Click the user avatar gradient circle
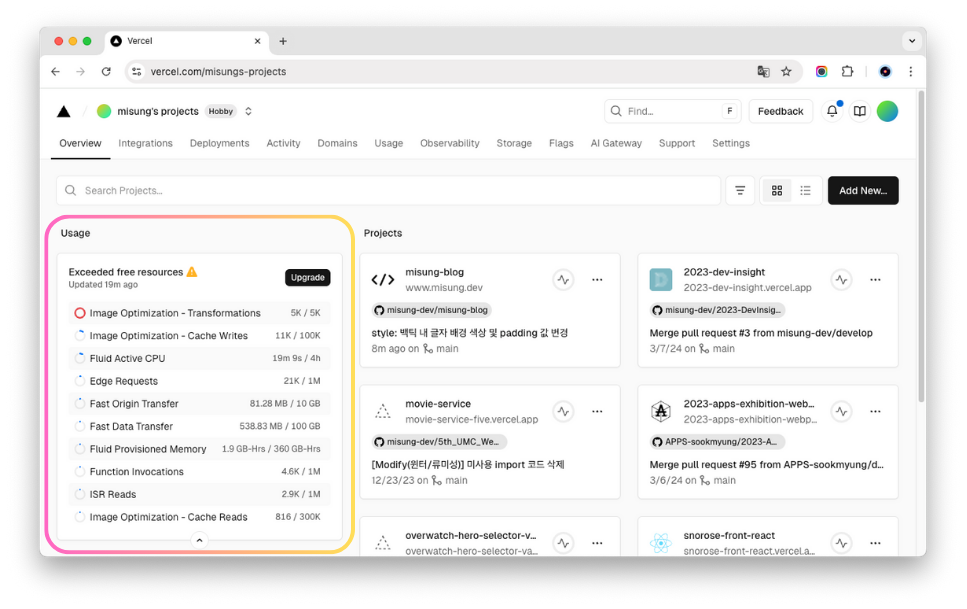The width and height of the screenshot is (967, 609). pos(887,111)
